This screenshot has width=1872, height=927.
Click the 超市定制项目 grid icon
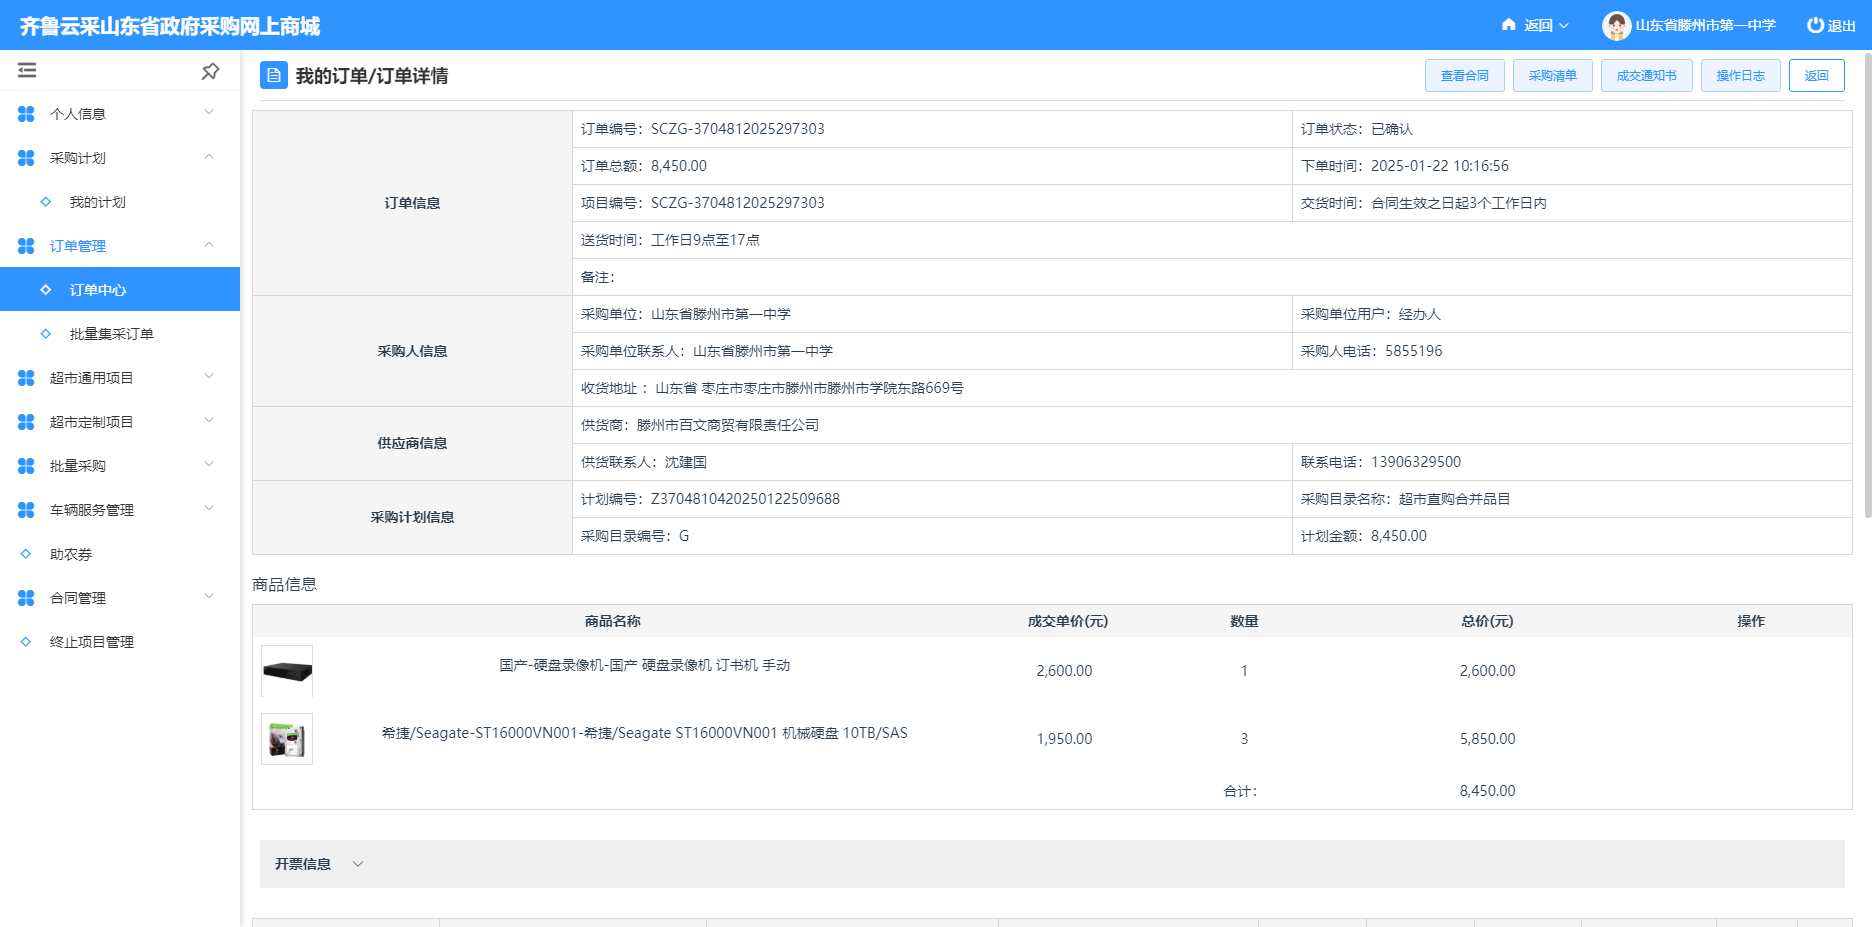26,422
